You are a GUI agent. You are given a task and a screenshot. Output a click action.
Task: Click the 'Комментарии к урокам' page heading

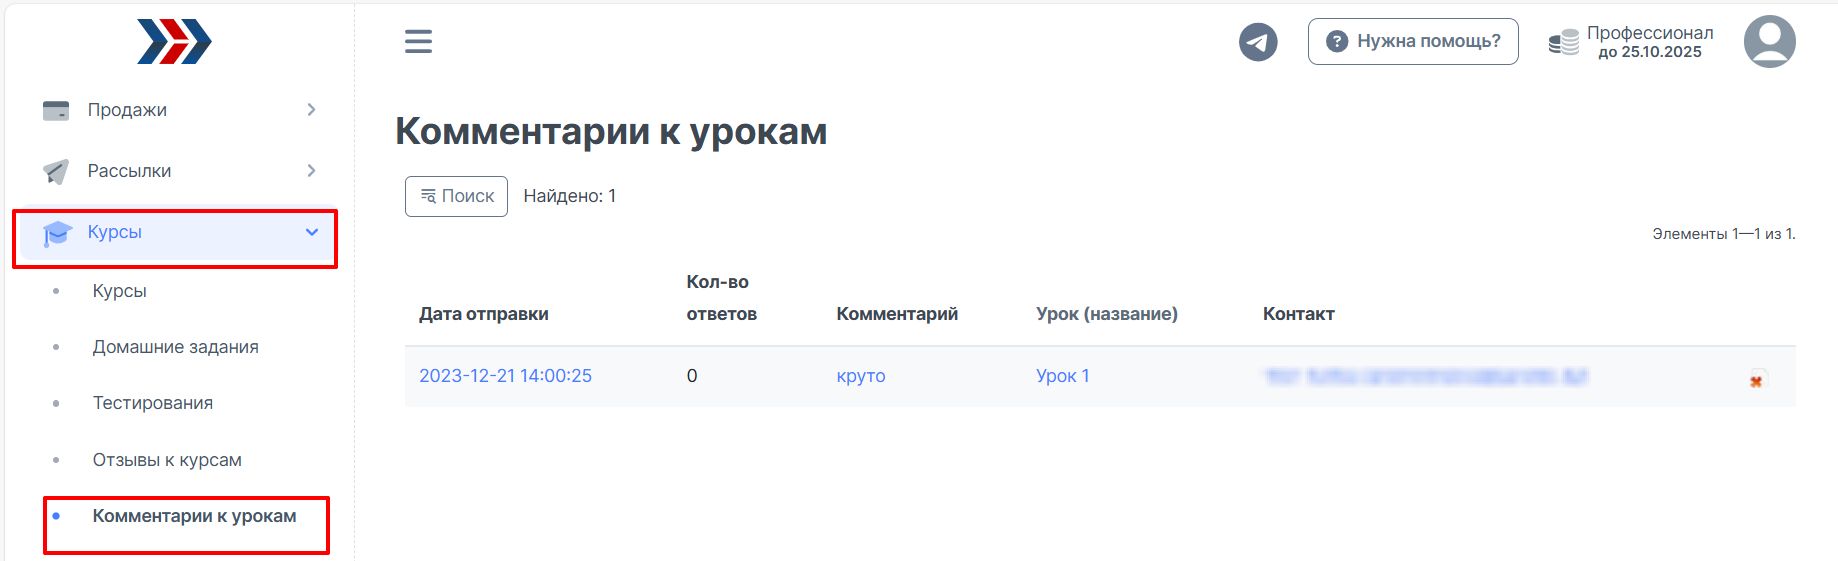611,132
